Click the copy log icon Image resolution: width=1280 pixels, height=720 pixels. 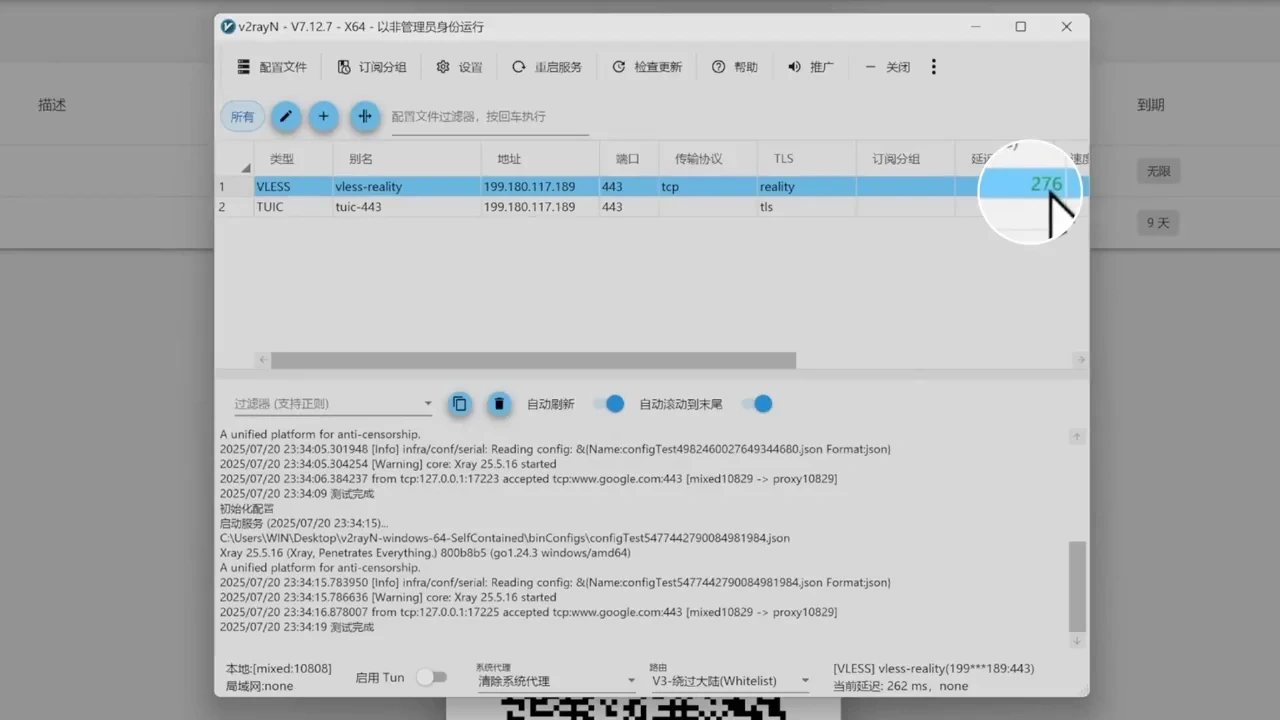(x=460, y=404)
